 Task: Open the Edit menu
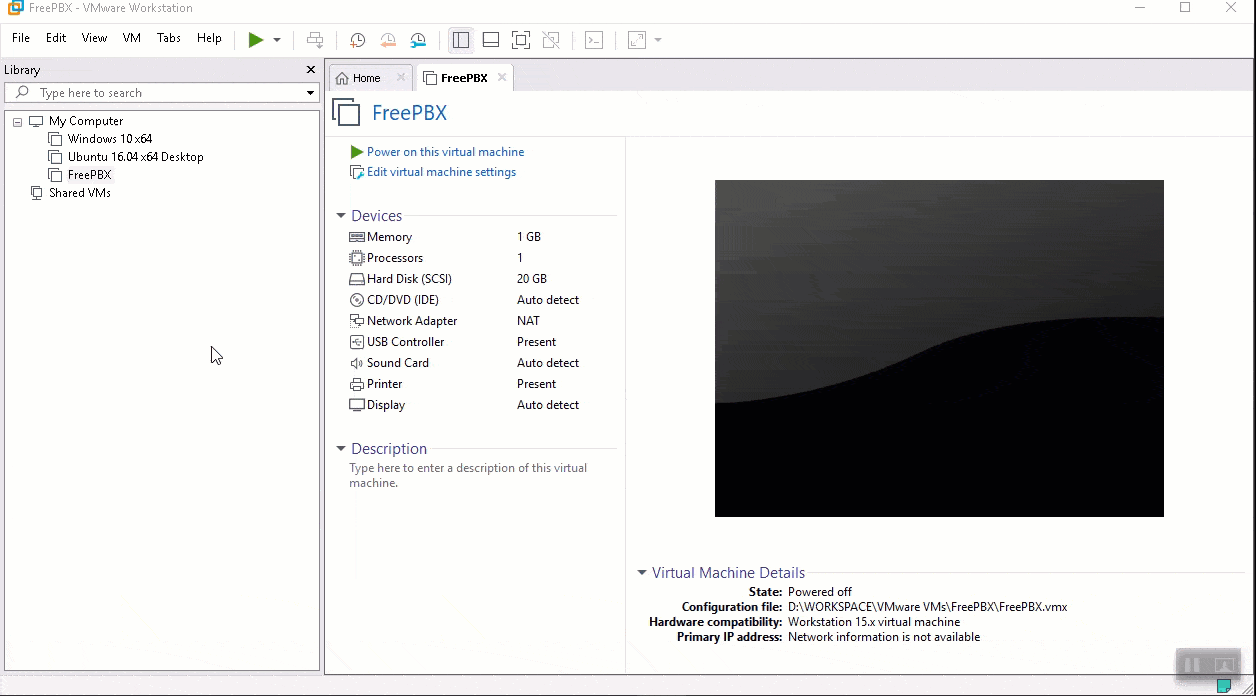coord(56,38)
